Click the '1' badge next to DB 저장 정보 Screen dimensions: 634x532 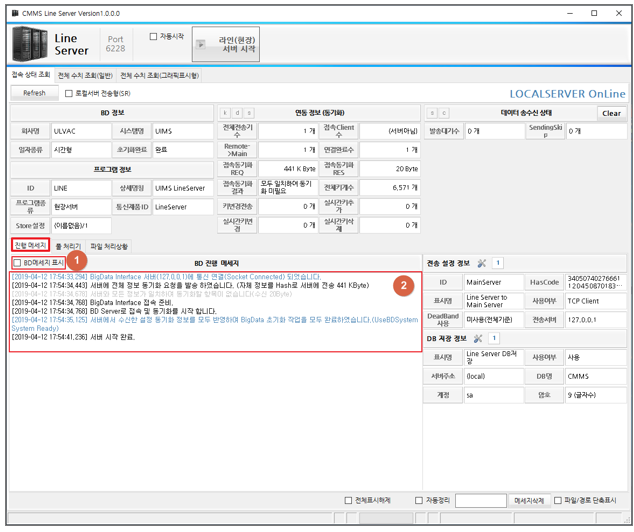494,338
